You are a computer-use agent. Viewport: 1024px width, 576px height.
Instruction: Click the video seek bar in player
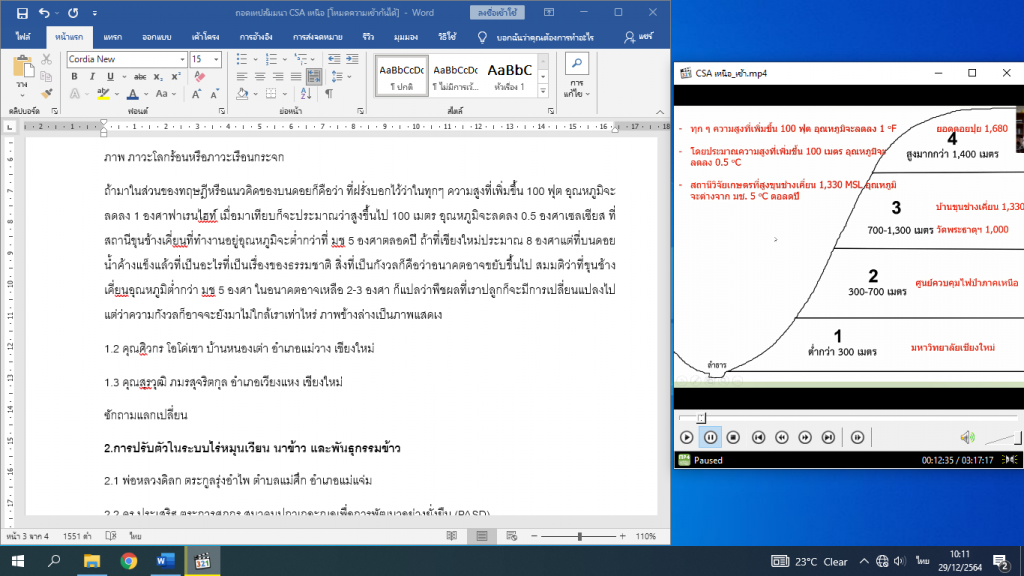click(x=800, y=417)
